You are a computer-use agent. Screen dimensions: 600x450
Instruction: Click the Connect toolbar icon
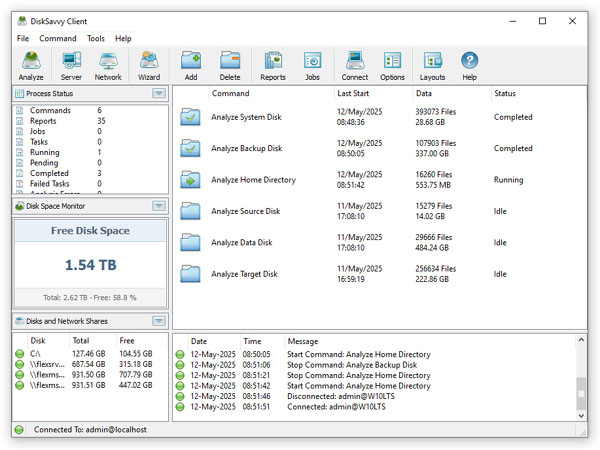pos(355,65)
